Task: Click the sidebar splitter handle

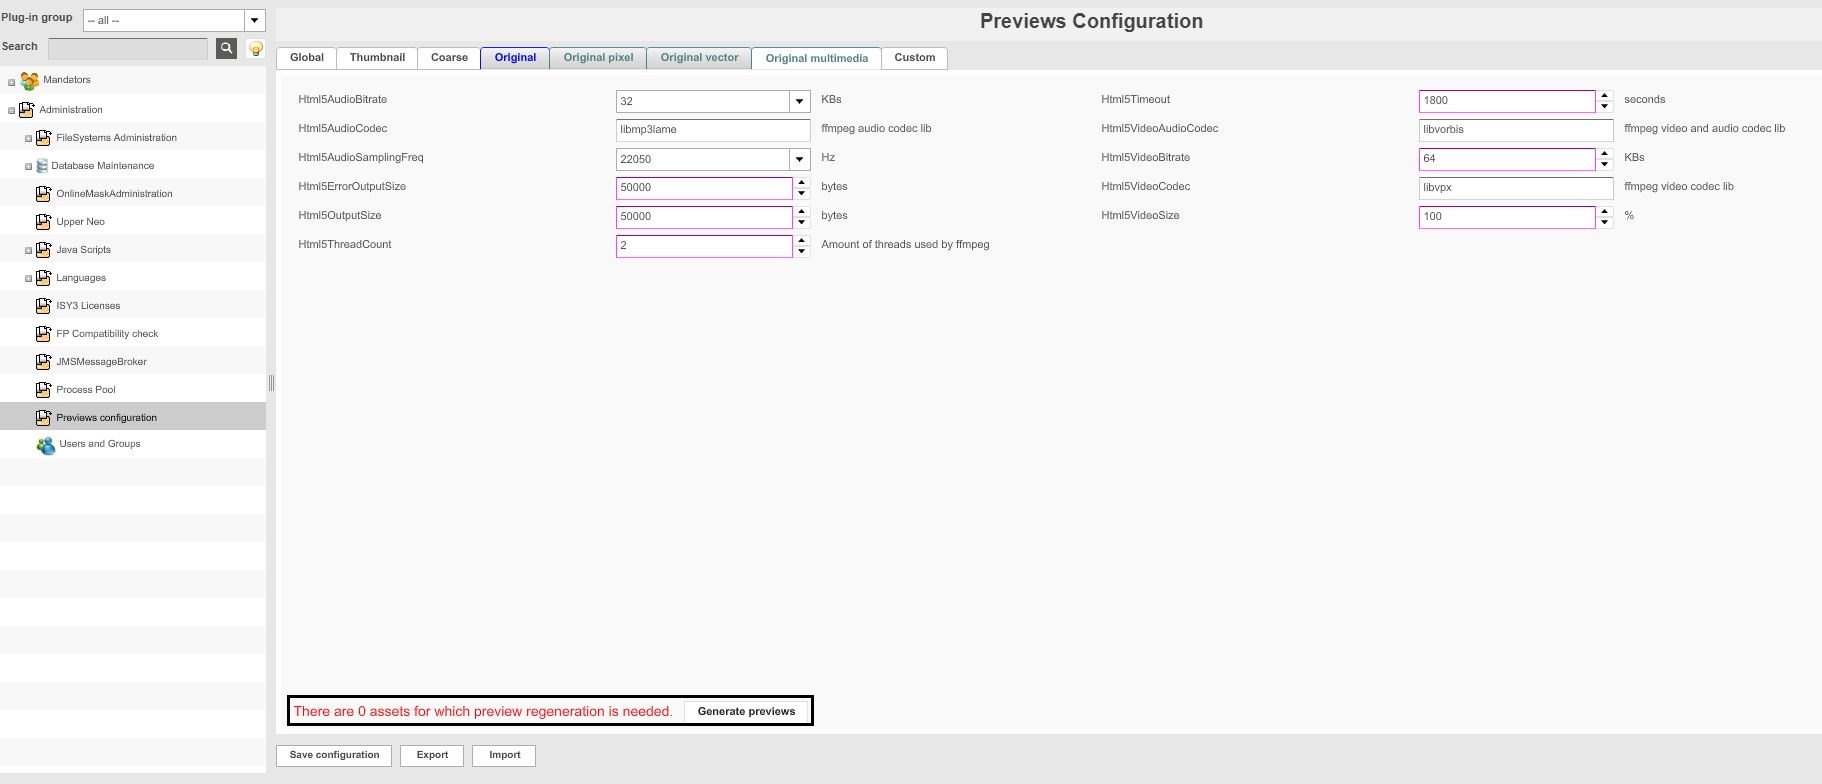Action: click(271, 383)
